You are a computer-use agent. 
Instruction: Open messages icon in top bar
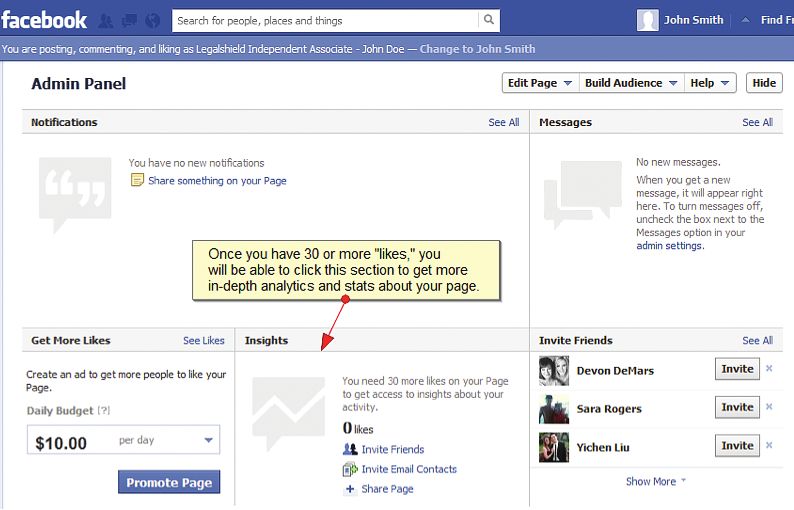click(x=130, y=21)
